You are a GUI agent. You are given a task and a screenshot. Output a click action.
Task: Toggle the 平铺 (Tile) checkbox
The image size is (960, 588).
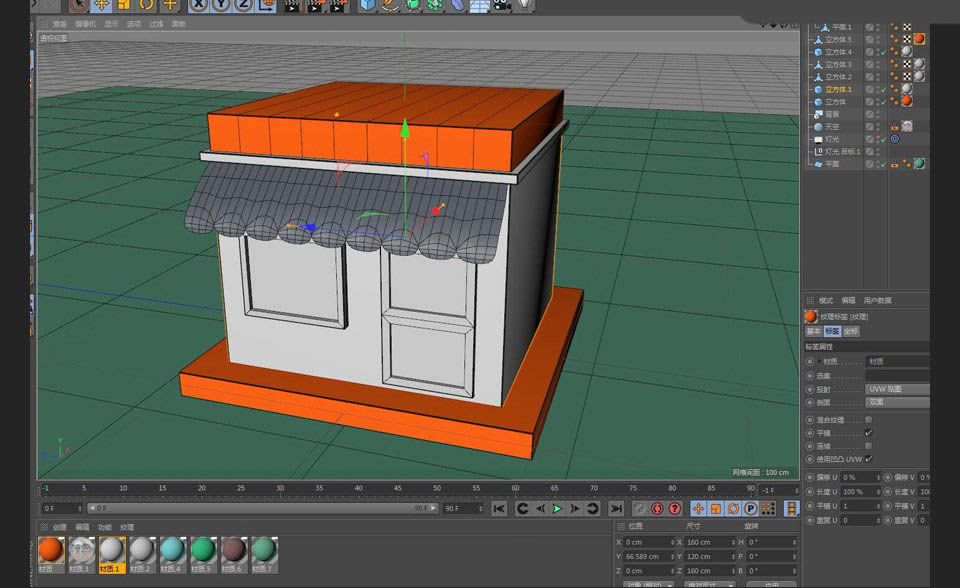pos(868,432)
